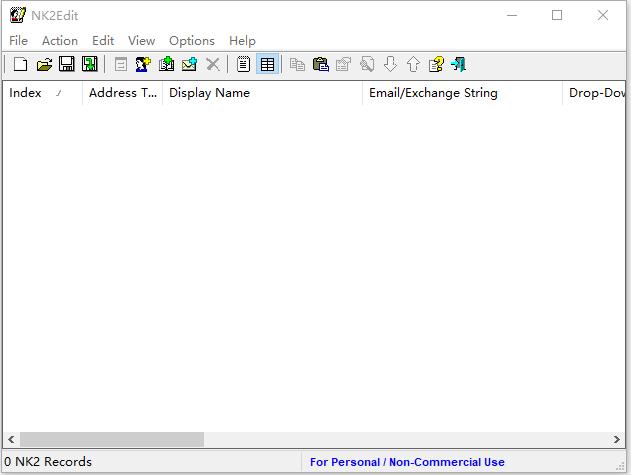Click the Copy selected items icon
The height and width of the screenshot is (475, 631).
coord(297,64)
